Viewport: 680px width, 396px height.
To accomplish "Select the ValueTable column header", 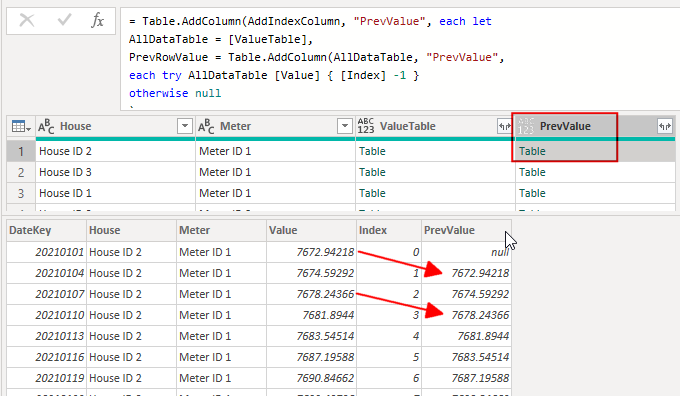I will click(435, 127).
